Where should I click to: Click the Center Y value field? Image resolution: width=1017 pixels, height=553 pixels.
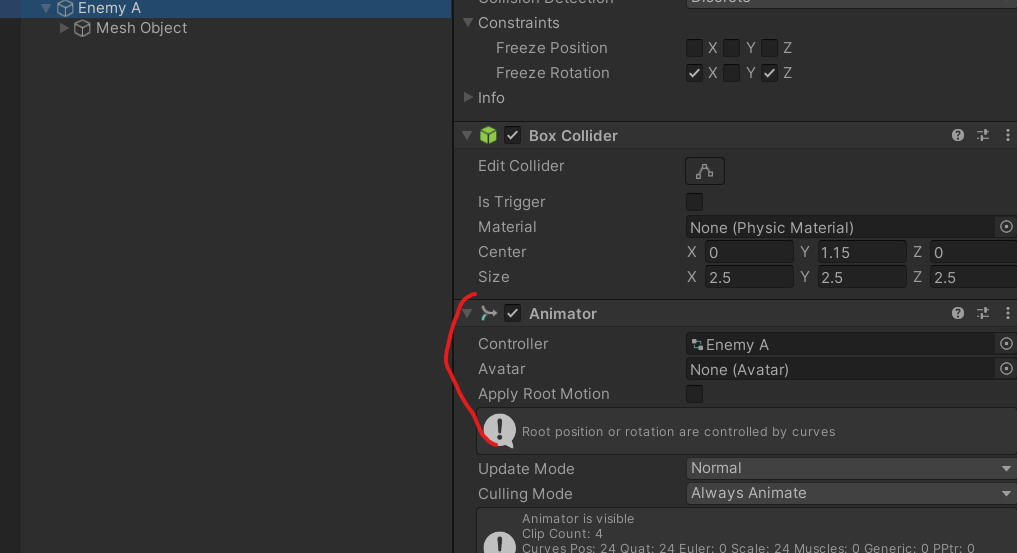click(x=862, y=252)
